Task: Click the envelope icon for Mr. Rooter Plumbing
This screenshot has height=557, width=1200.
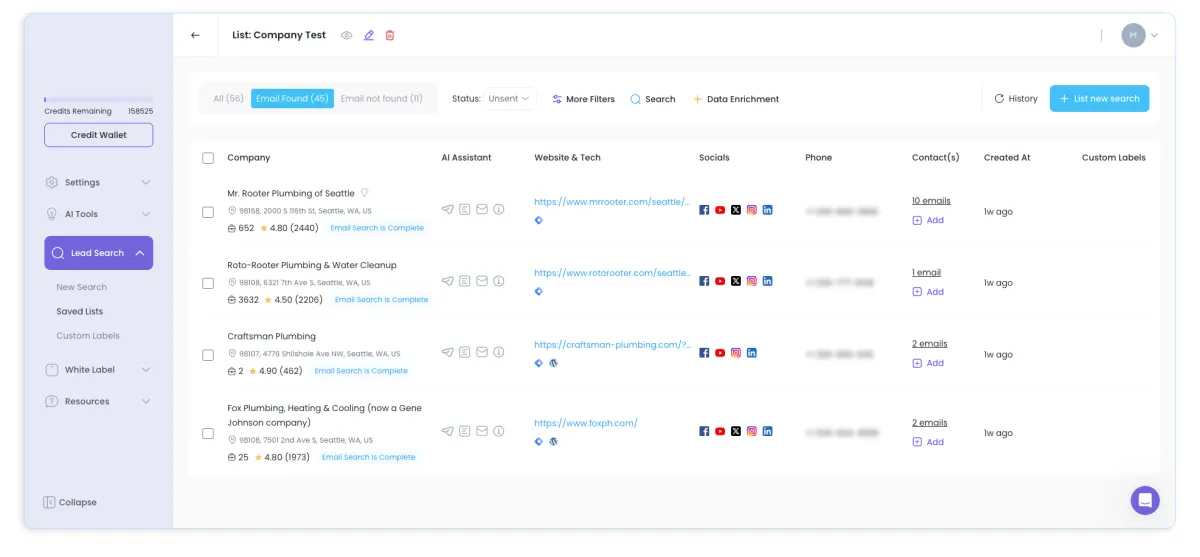Action: click(482, 210)
